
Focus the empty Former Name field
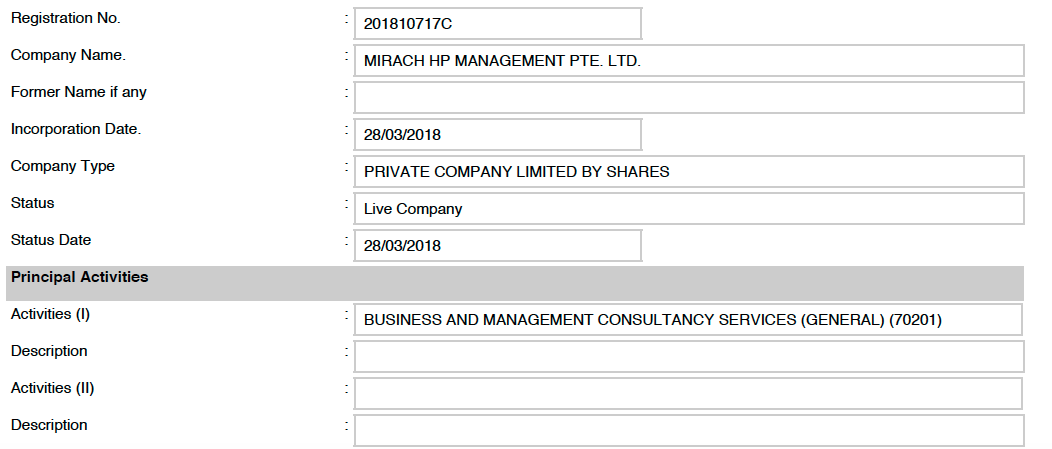(x=688, y=97)
